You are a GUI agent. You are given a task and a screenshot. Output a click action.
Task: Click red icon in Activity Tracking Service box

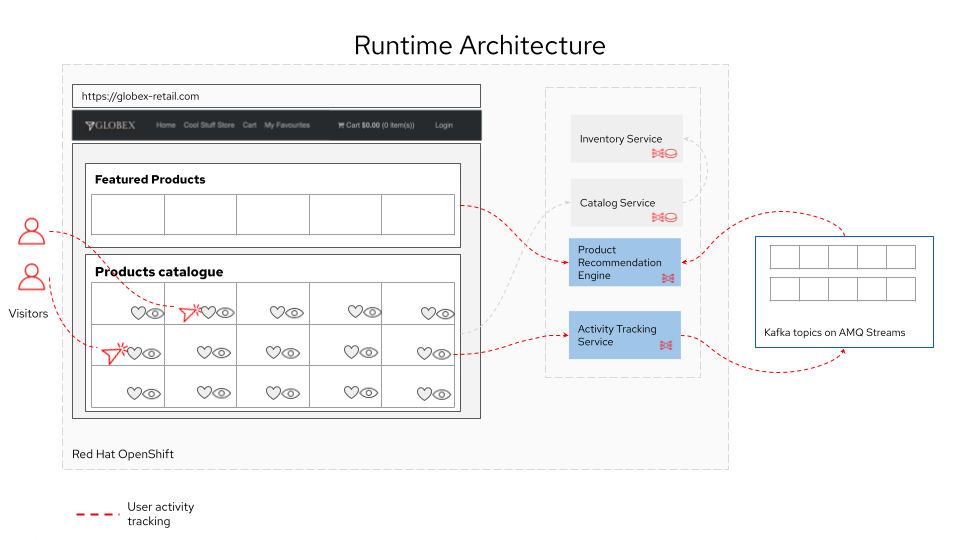tap(666, 345)
